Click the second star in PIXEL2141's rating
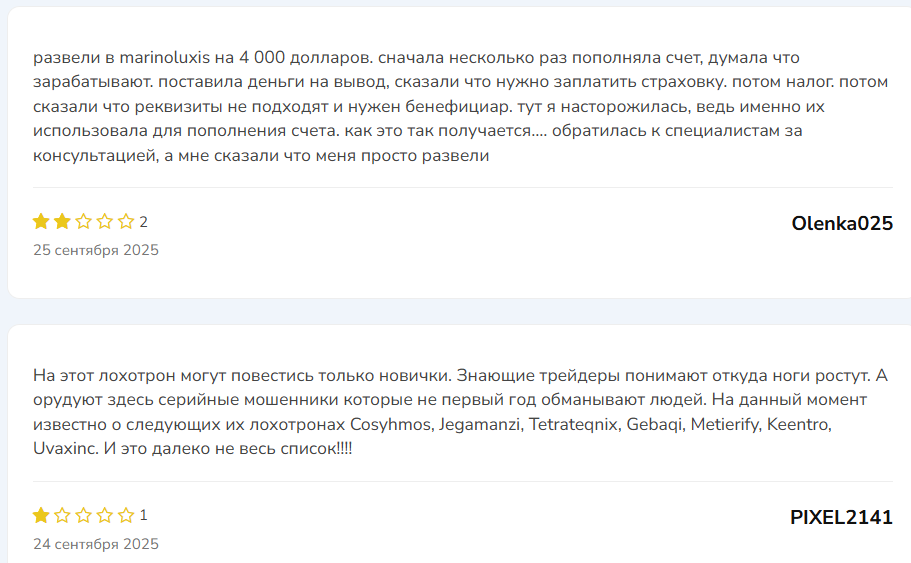911x563 pixels. [62, 515]
